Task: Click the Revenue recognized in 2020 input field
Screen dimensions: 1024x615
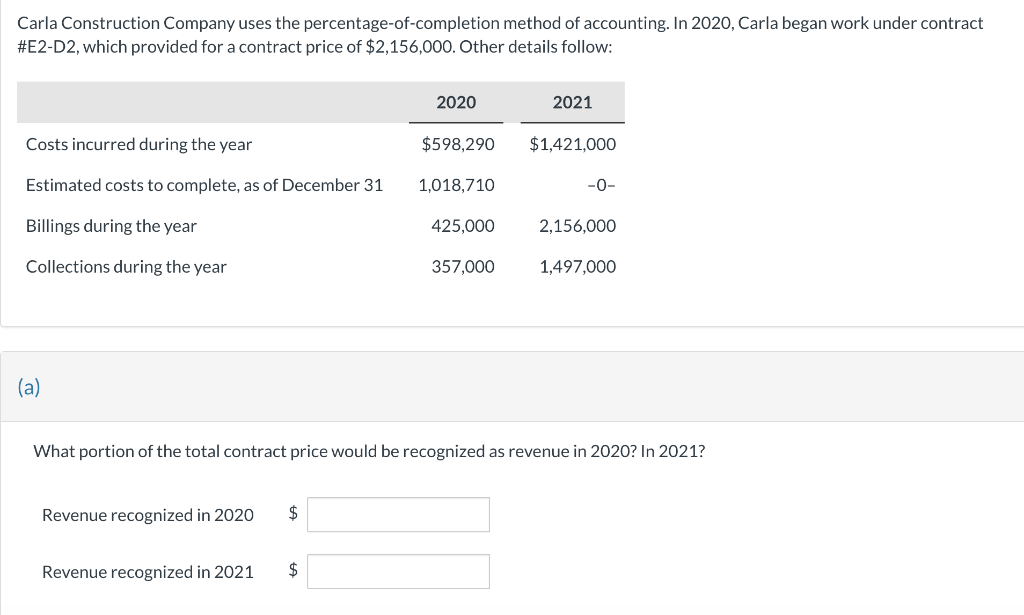Action: click(398, 514)
